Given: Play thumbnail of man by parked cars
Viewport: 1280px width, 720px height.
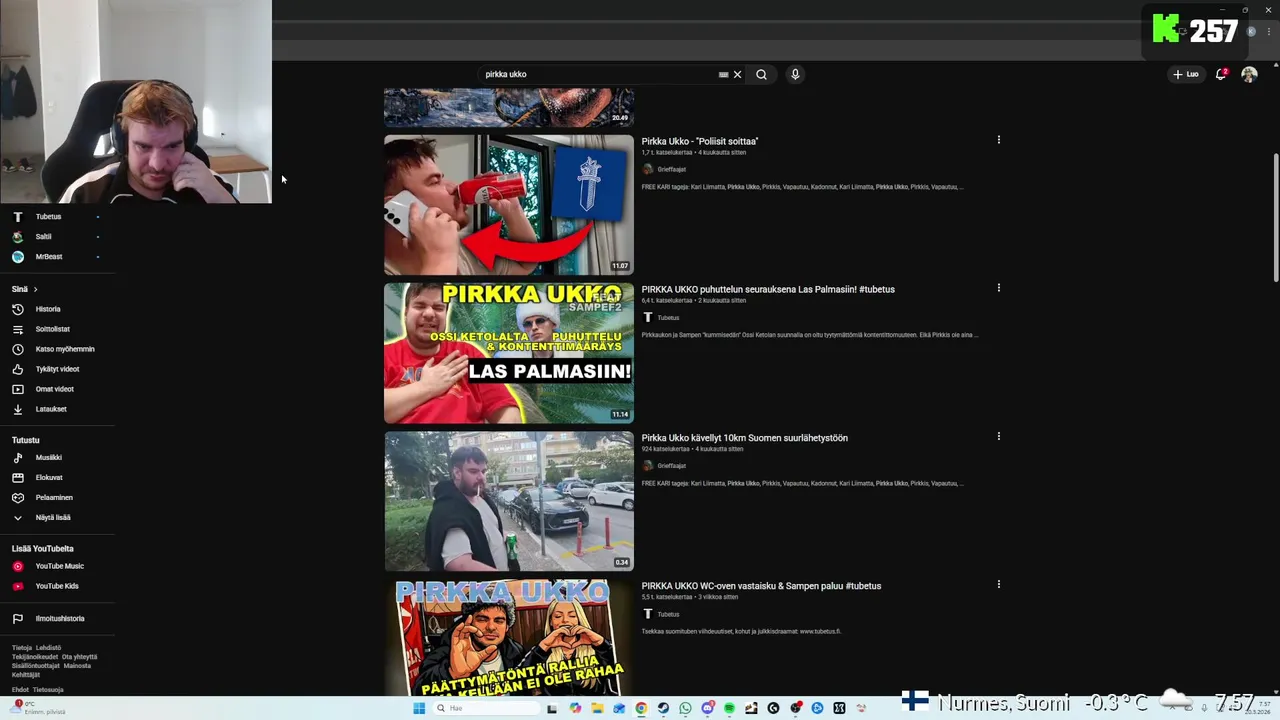Looking at the screenshot, I should coord(509,501).
